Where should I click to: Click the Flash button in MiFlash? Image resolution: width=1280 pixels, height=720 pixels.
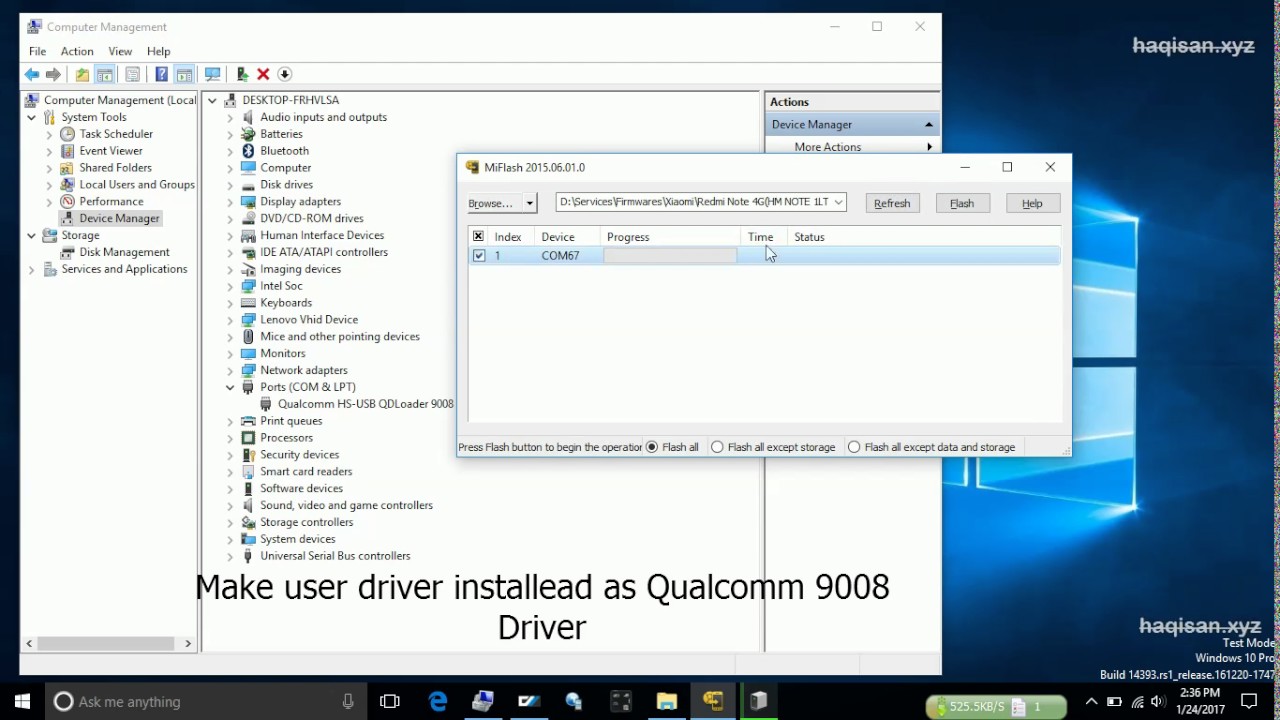point(962,203)
